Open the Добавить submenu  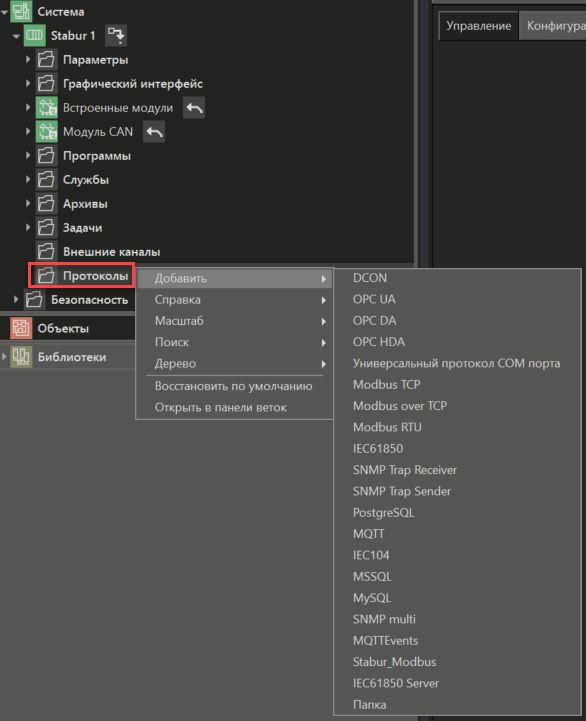point(235,278)
